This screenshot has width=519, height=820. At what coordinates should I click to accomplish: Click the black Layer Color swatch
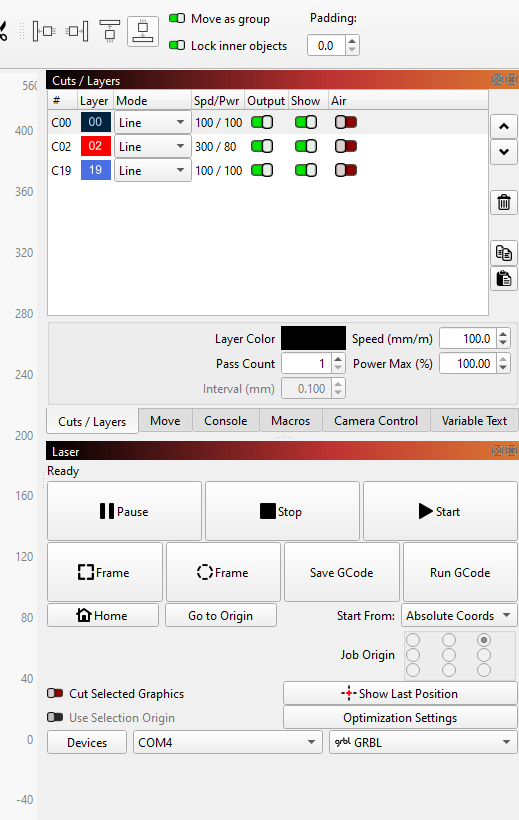point(313,338)
